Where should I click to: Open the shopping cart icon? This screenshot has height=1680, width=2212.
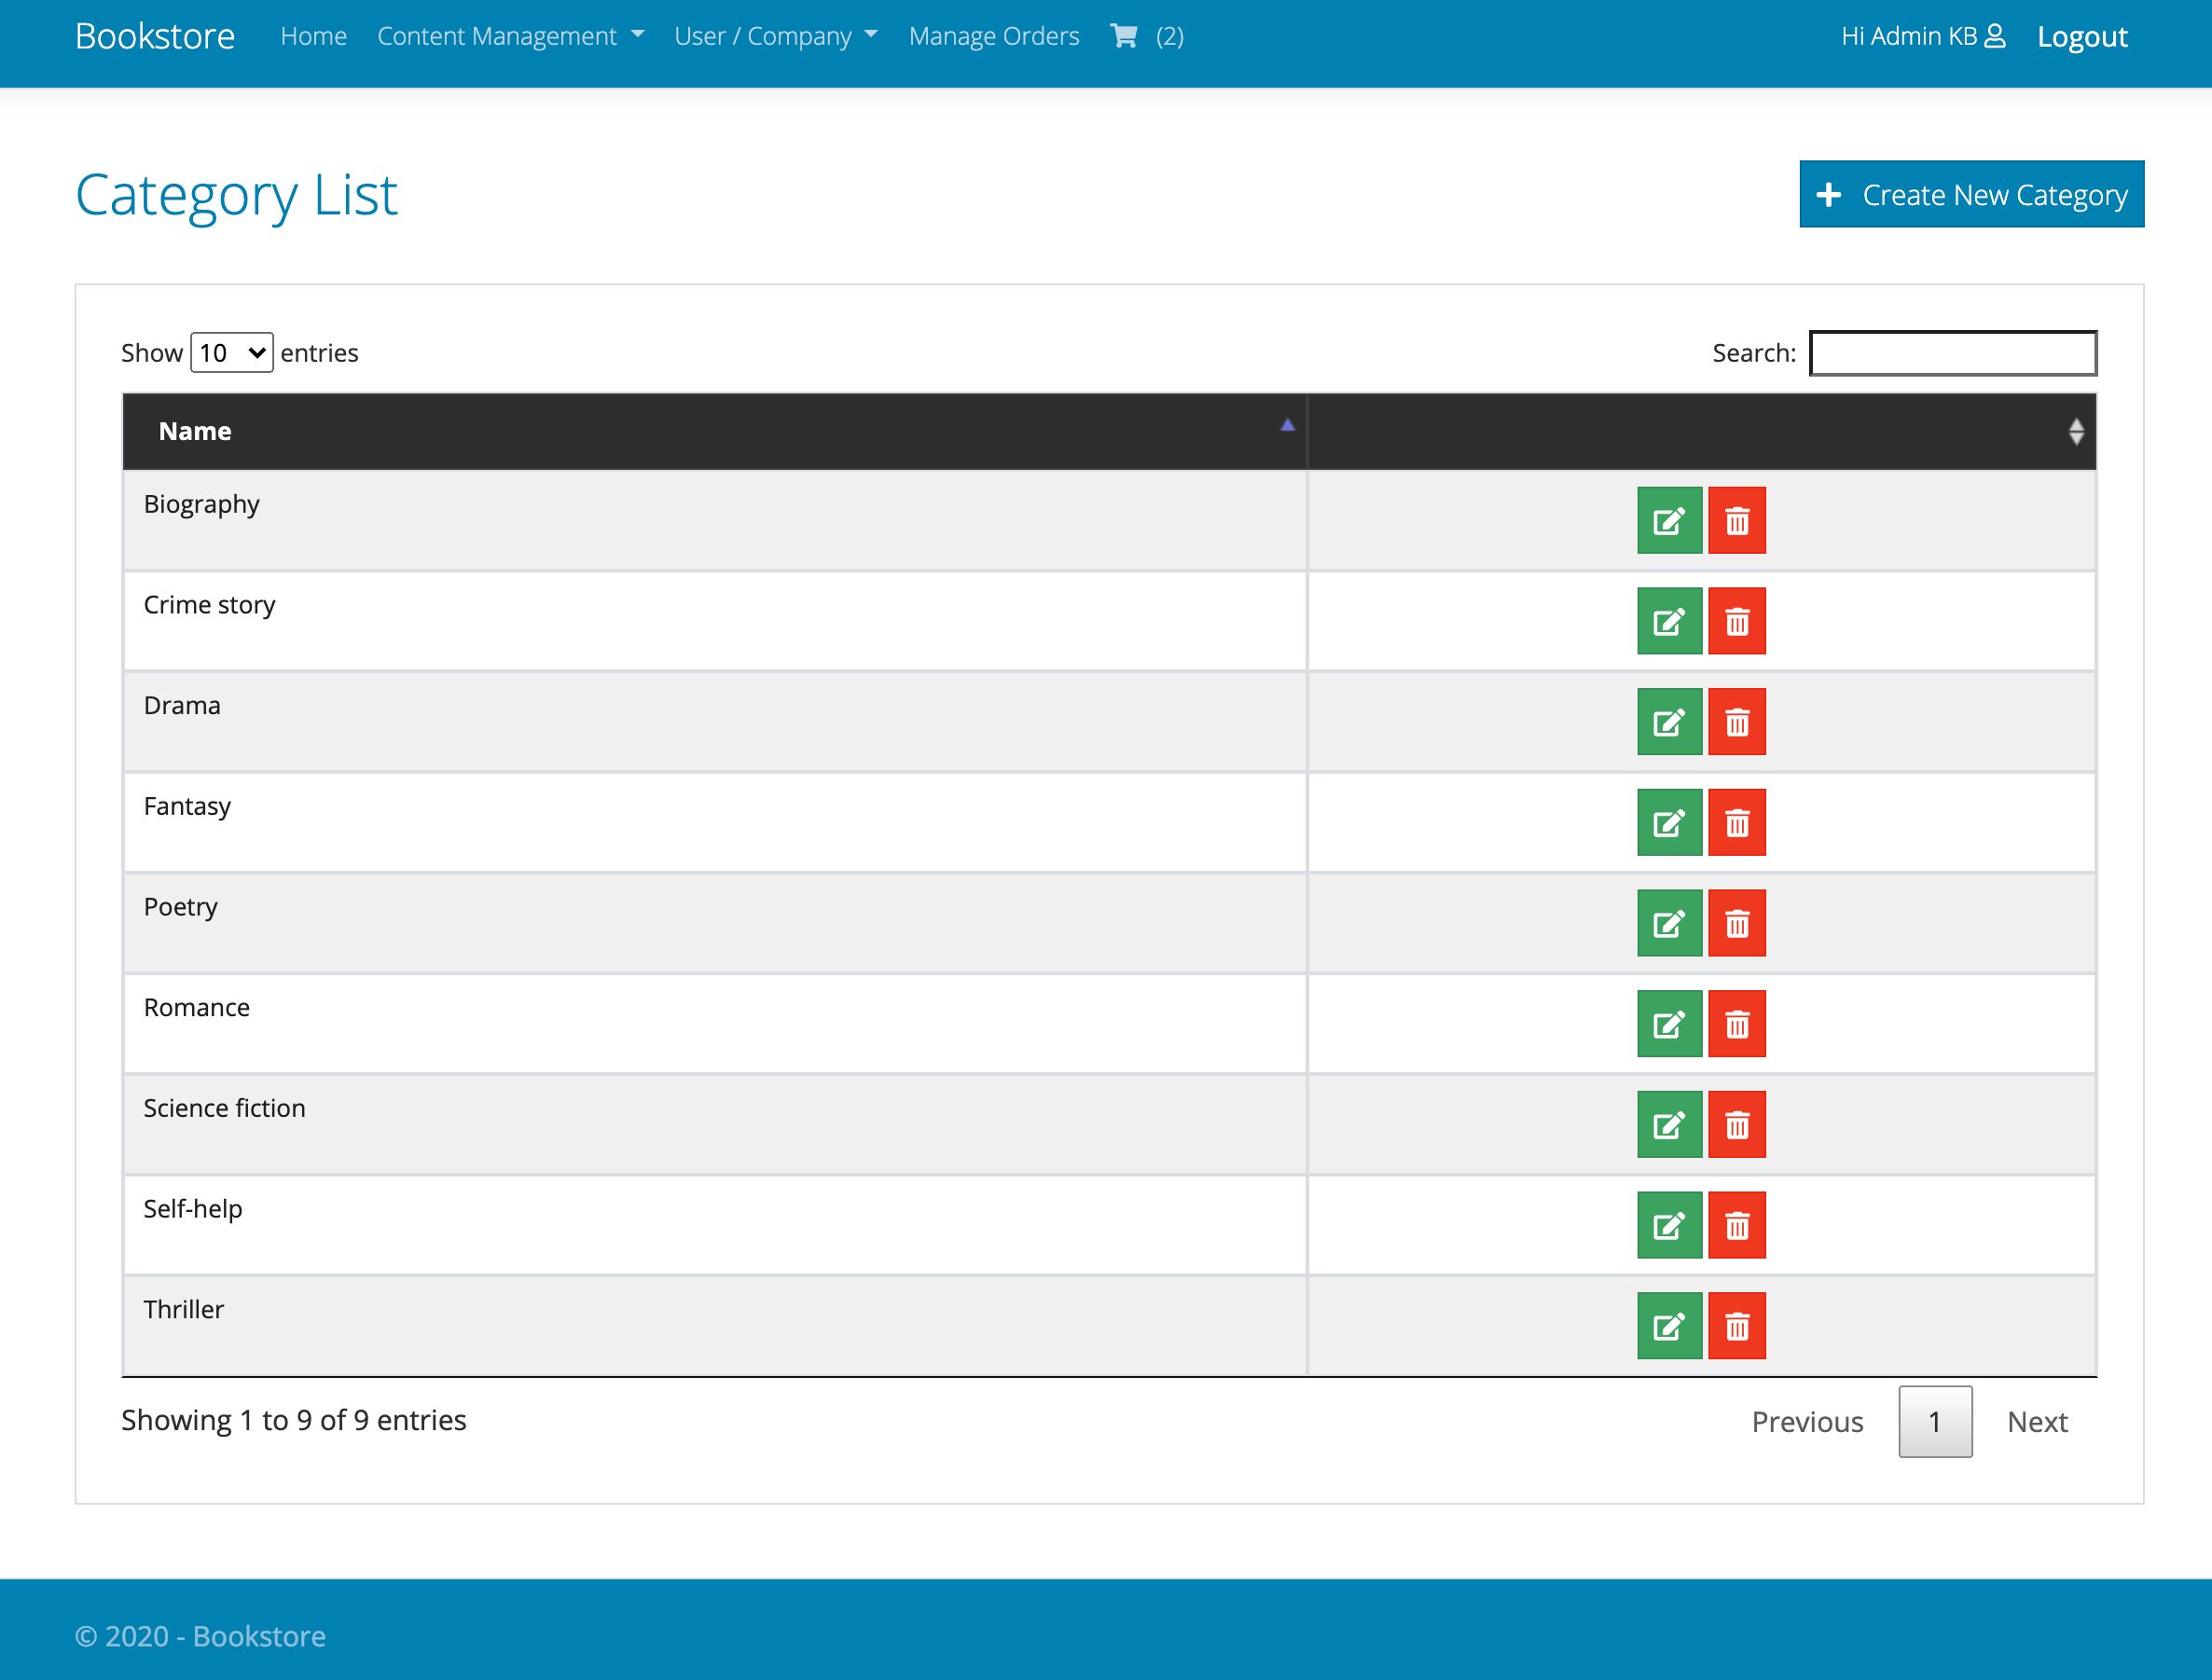click(1124, 36)
